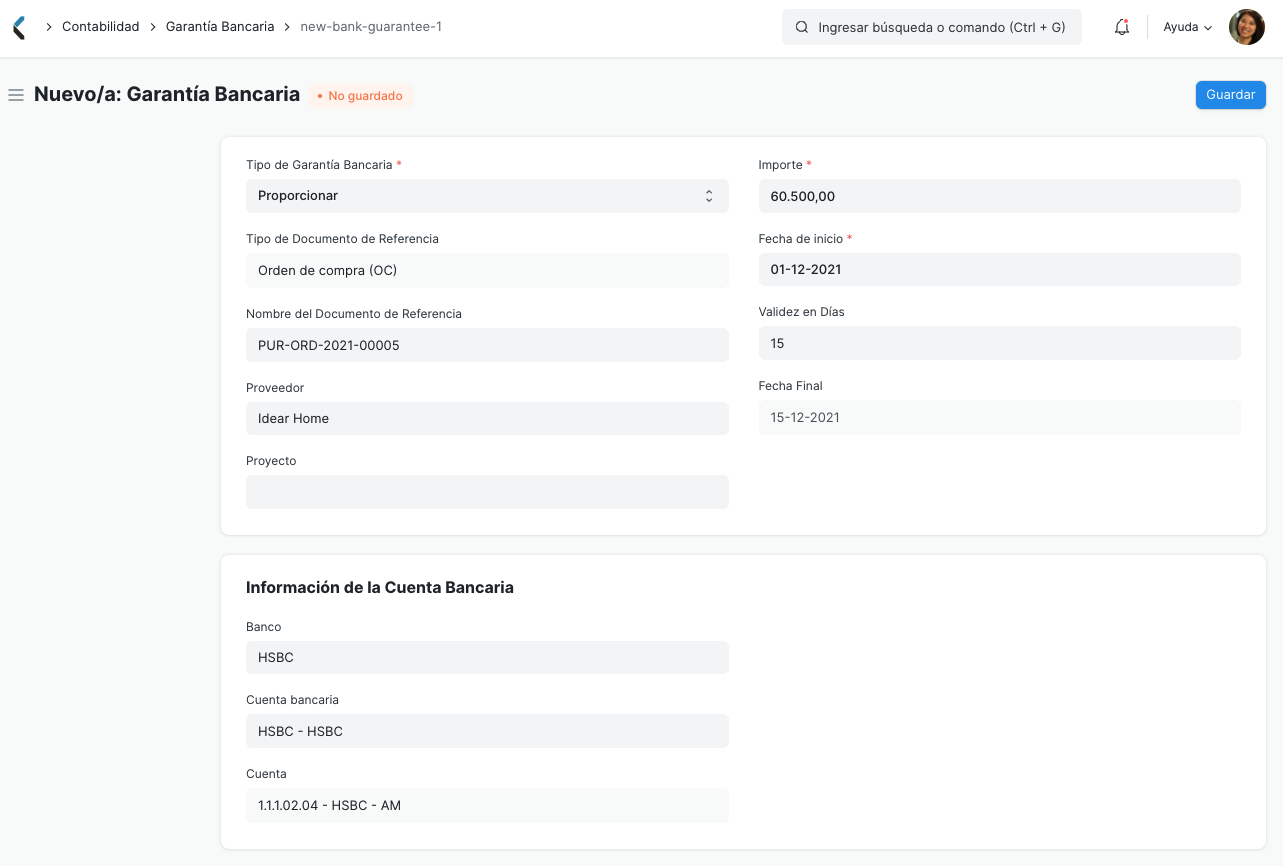
Task: Click the Nuevo/a: Garantía Bancaria title
Action: [167, 94]
